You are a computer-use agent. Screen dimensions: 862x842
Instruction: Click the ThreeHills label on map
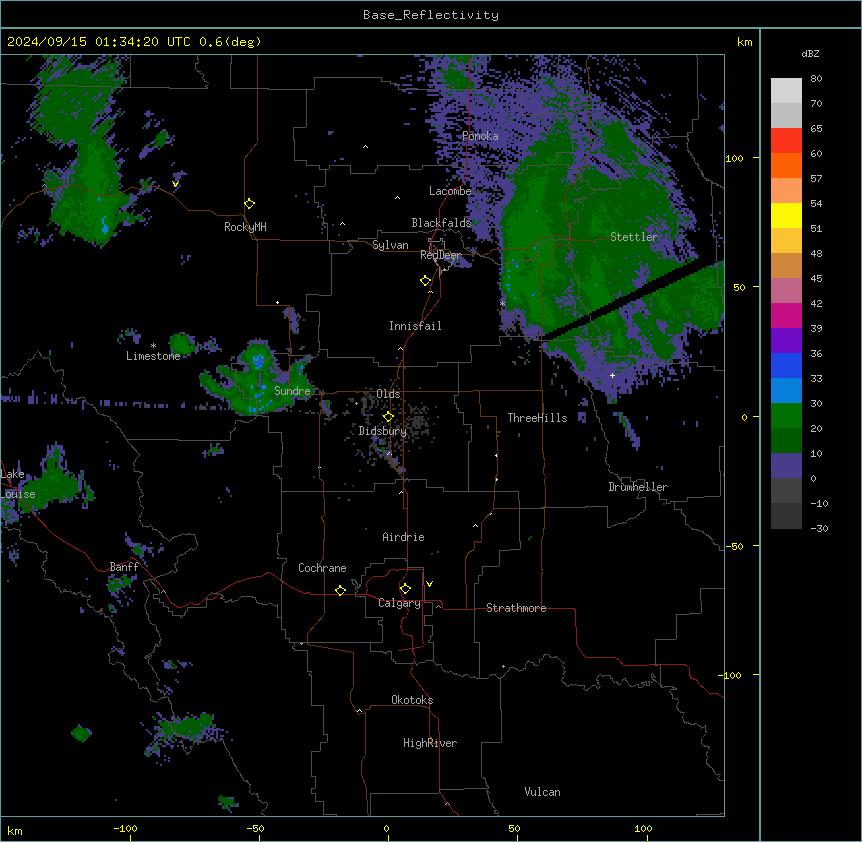point(537,418)
